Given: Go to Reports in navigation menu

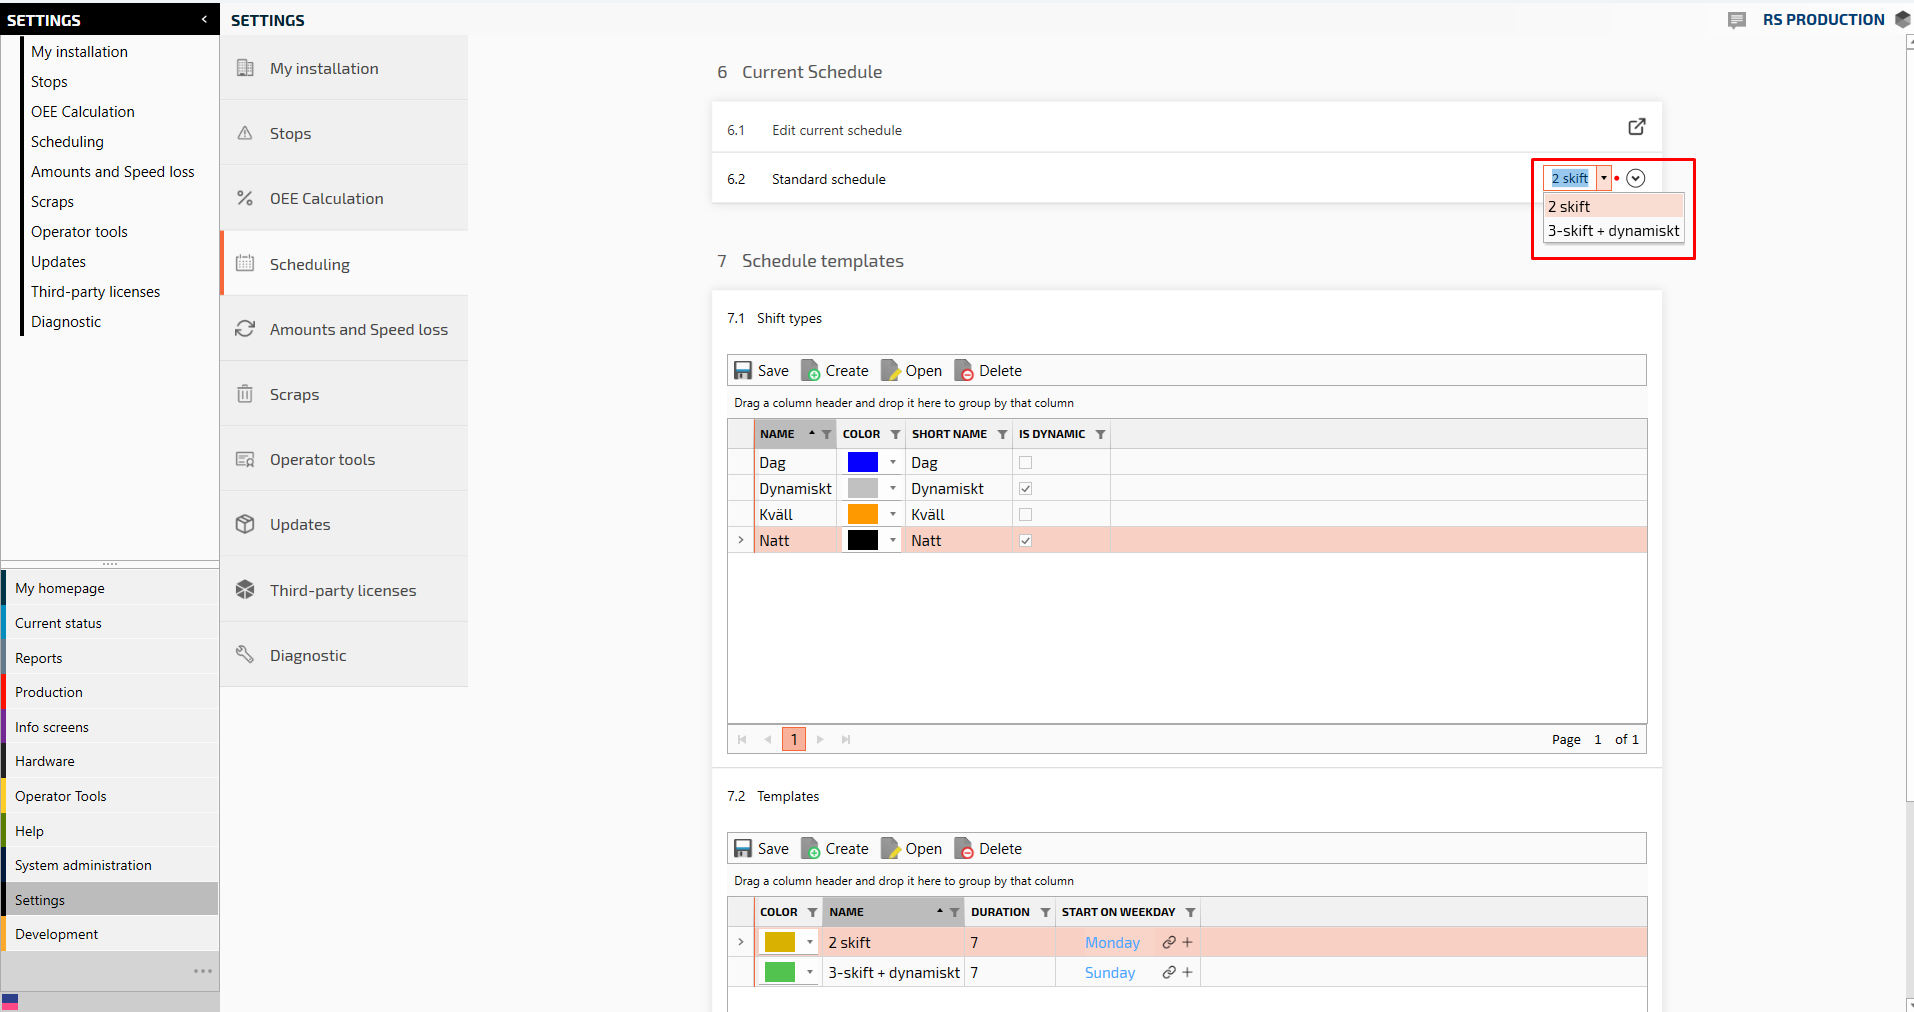Looking at the screenshot, I should (x=39, y=658).
